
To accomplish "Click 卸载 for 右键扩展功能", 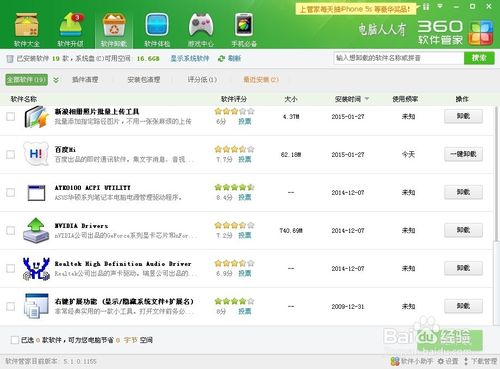I will (x=463, y=306).
